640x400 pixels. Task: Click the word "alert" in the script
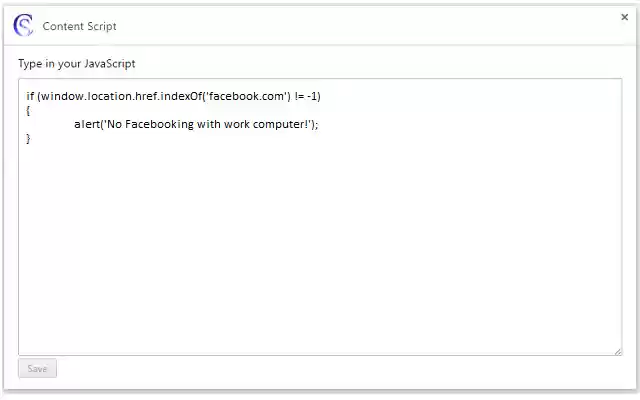87,124
